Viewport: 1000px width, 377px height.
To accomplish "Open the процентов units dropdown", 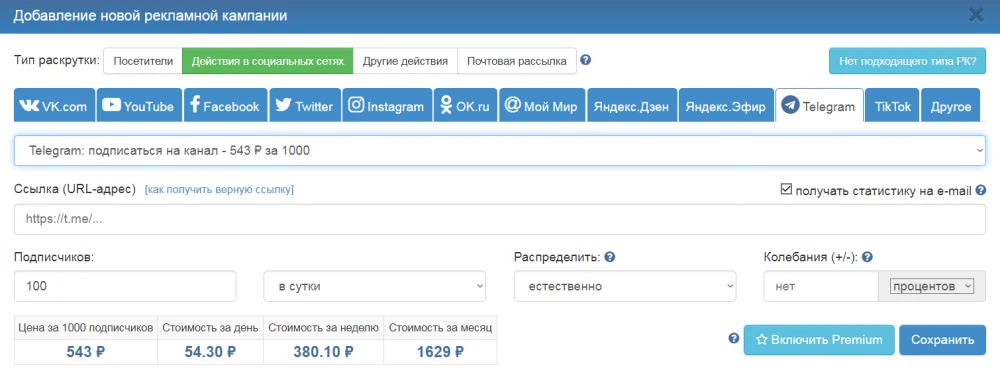I will [932, 286].
